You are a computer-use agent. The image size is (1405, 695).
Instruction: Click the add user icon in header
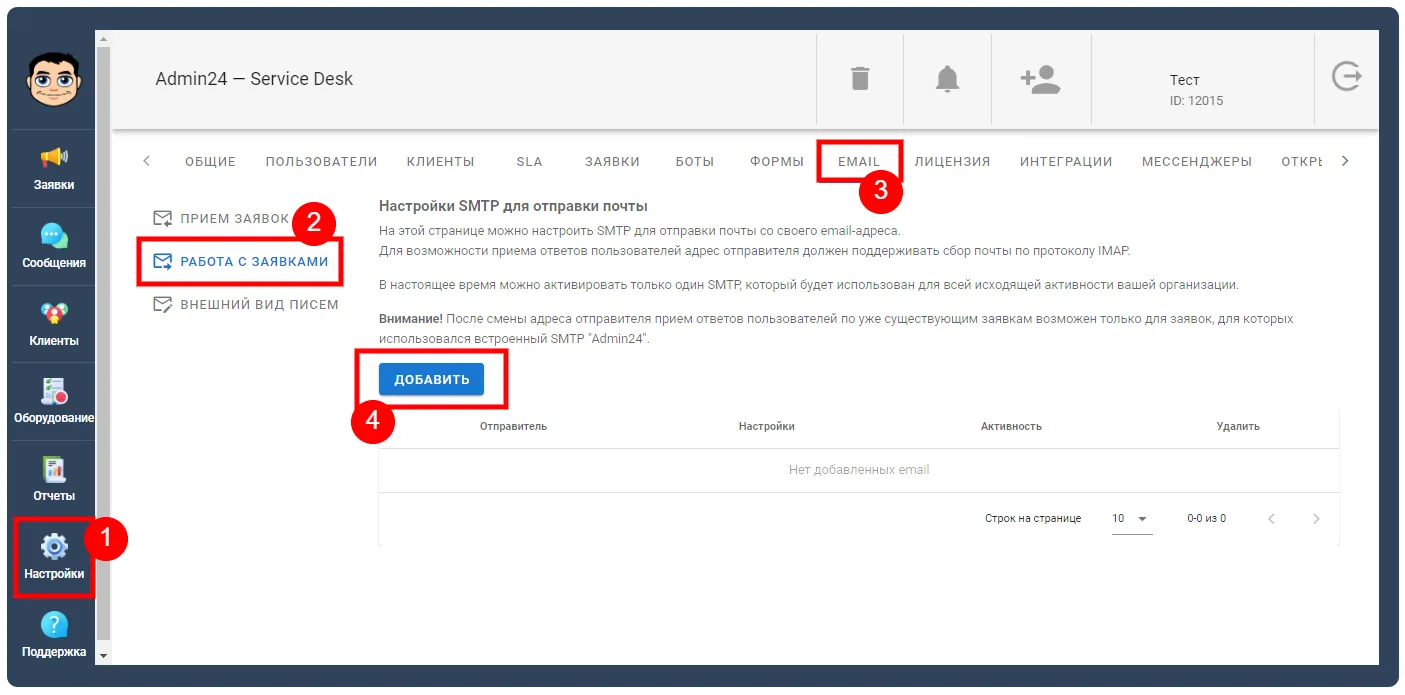coord(1040,79)
